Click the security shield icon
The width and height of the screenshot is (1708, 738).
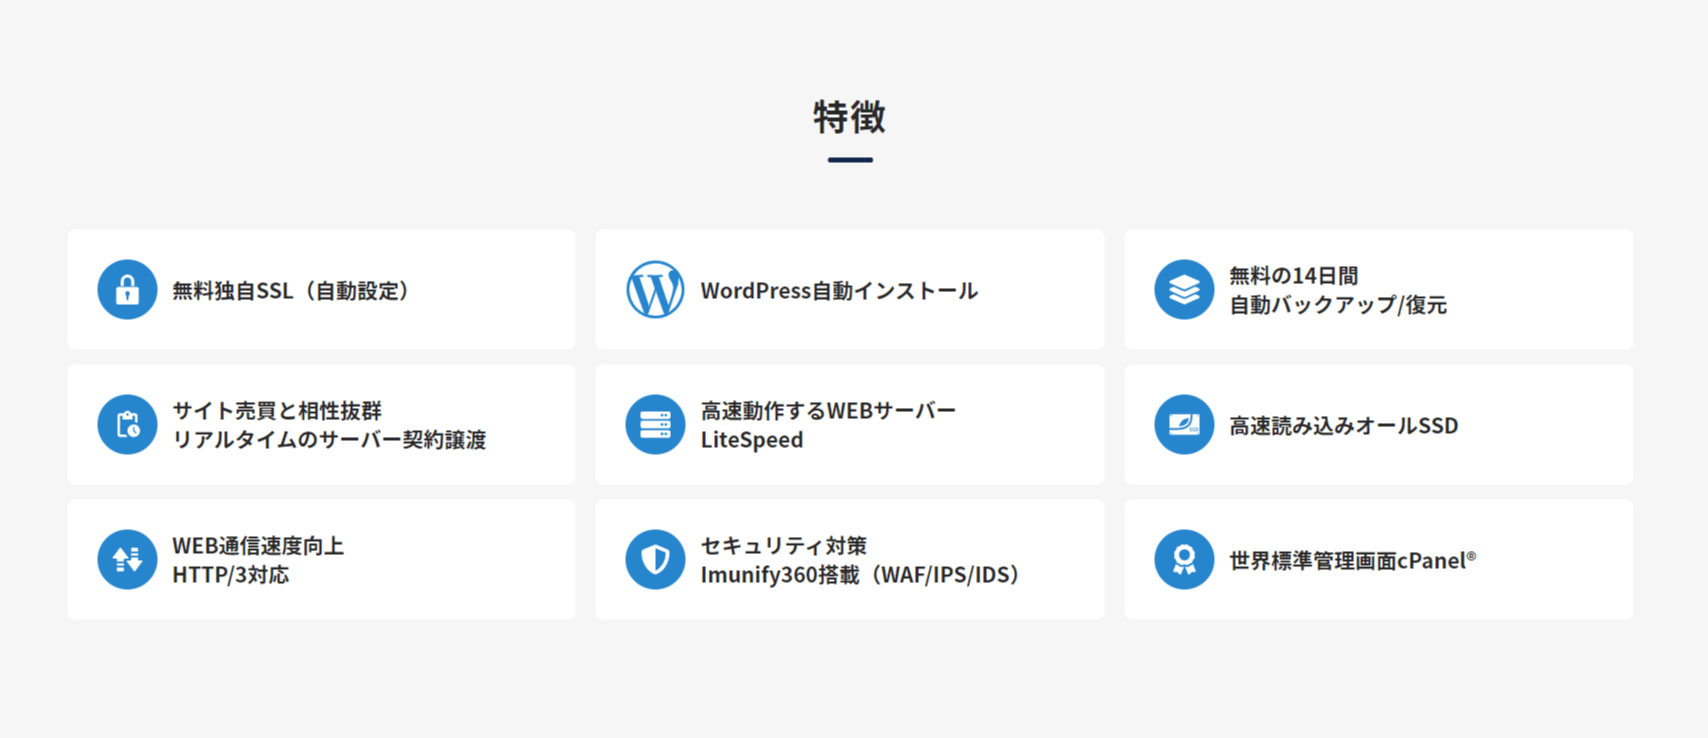point(655,560)
